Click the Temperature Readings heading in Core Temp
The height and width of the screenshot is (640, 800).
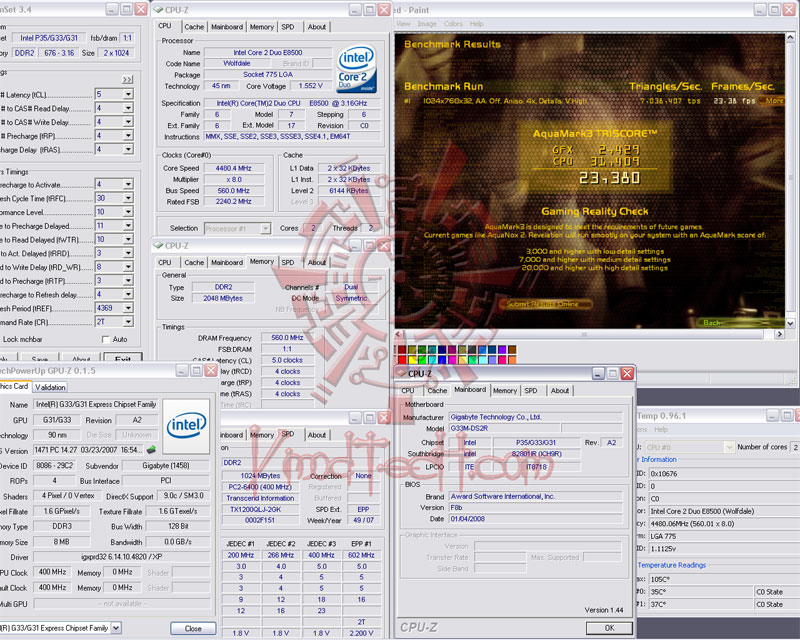[x=672, y=565]
